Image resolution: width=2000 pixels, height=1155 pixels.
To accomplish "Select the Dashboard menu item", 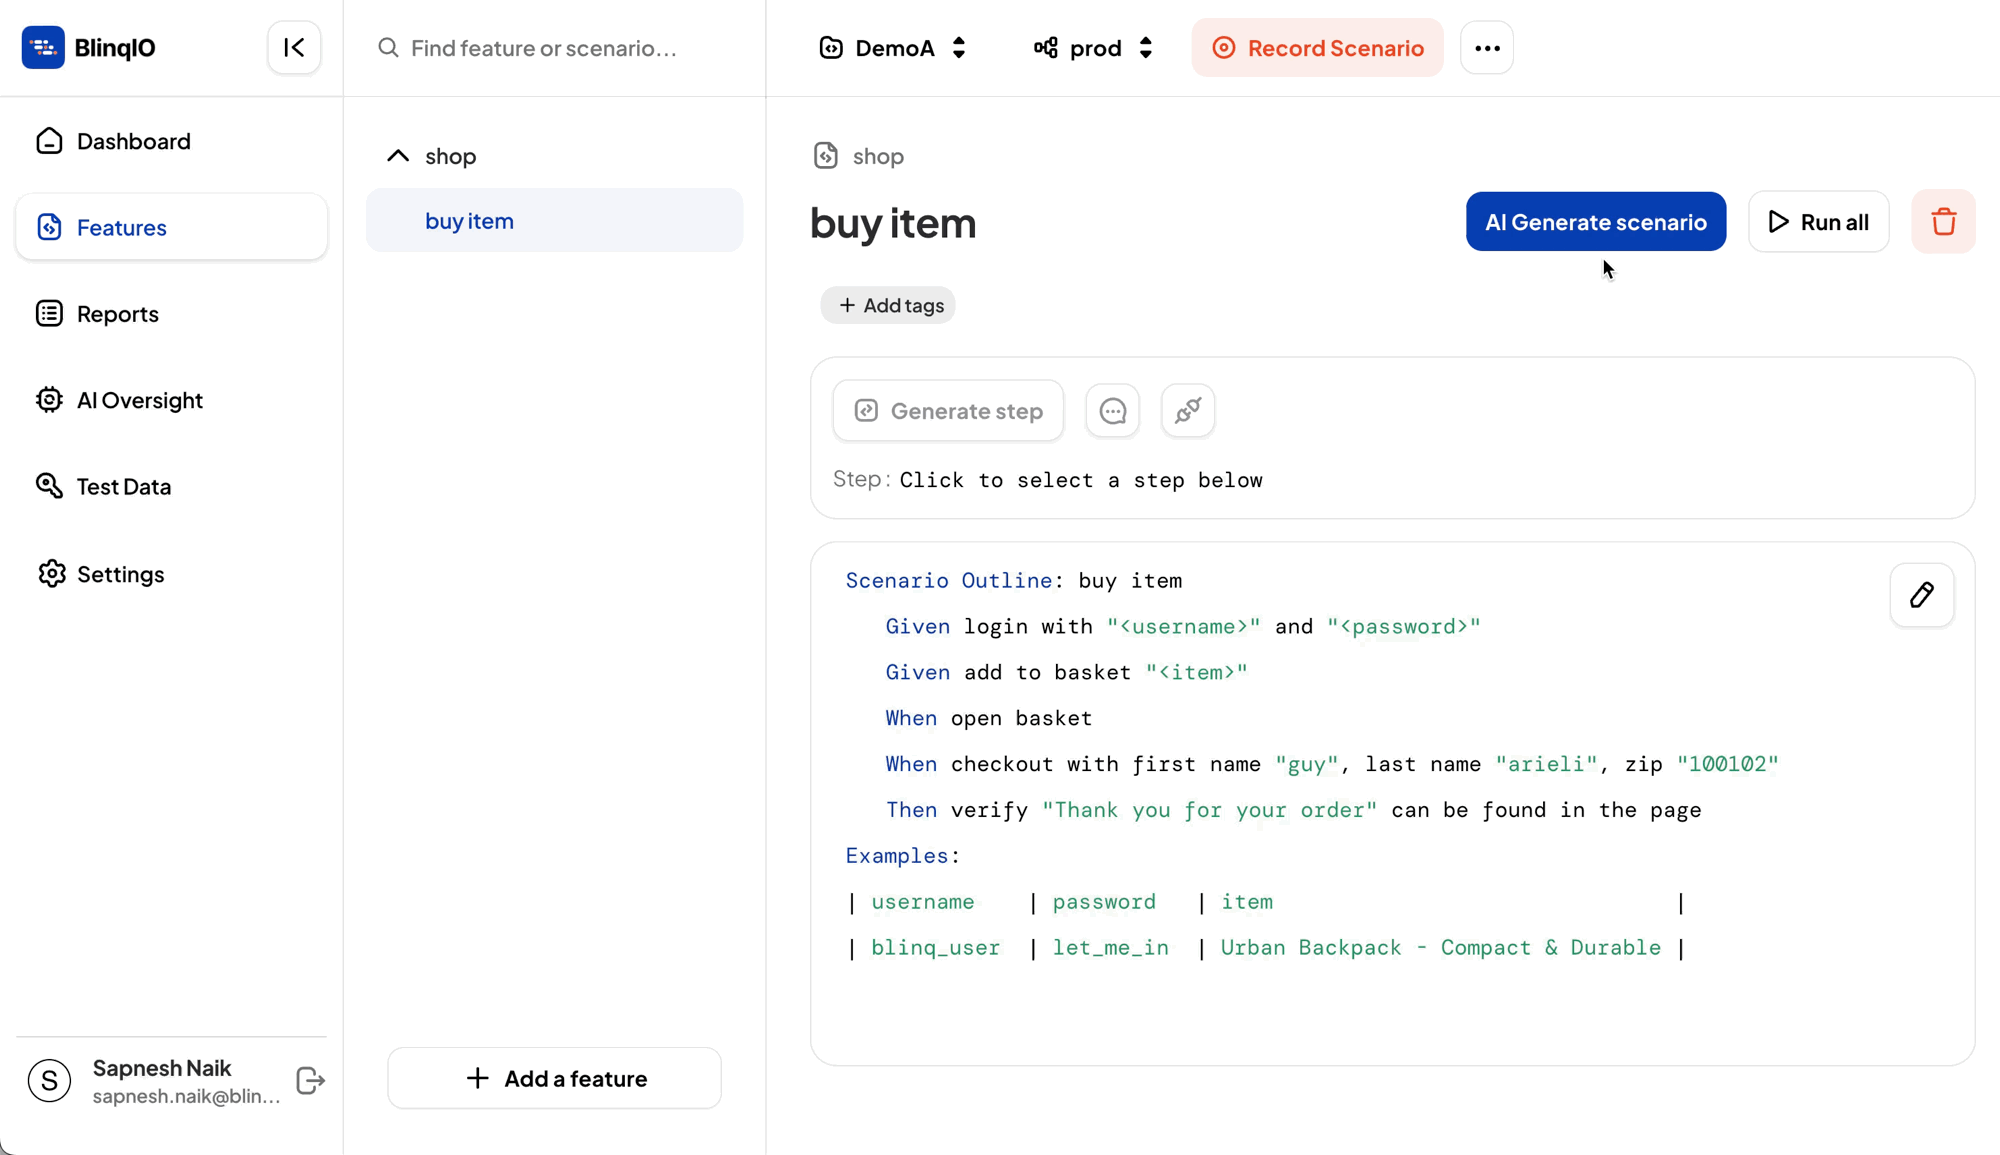I will [132, 140].
